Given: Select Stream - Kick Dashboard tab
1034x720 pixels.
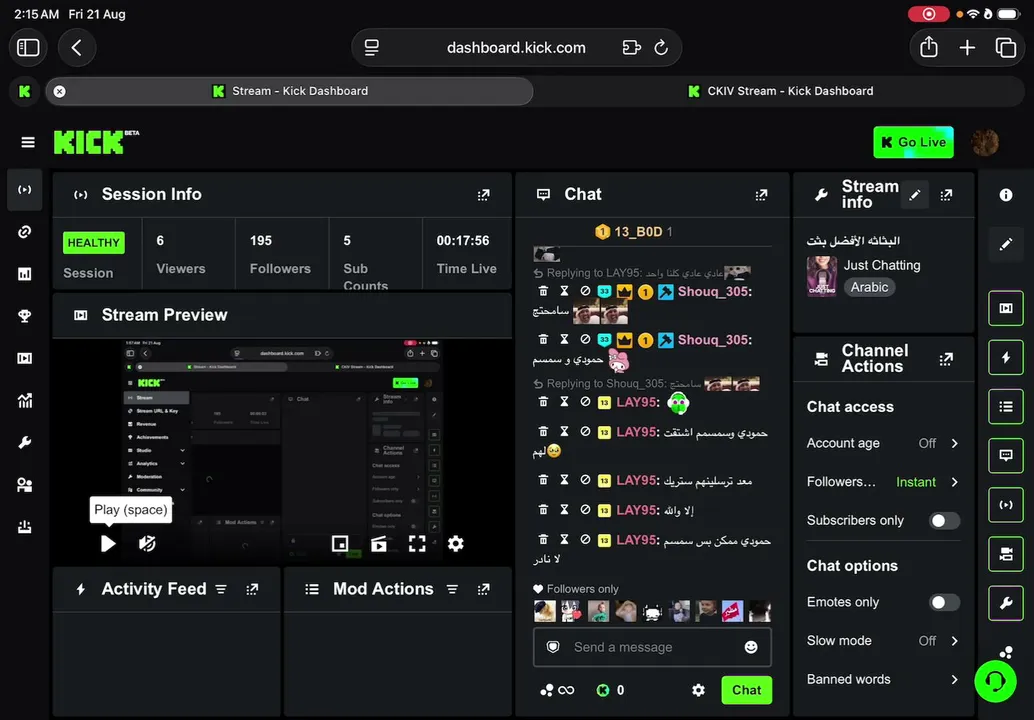Looking at the screenshot, I should [x=289, y=91].
